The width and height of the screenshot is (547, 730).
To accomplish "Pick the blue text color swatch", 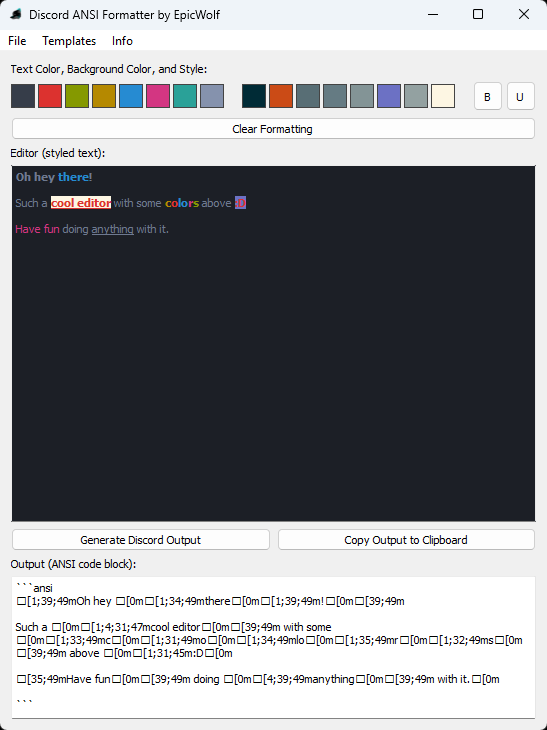I will tap(131, 96).
